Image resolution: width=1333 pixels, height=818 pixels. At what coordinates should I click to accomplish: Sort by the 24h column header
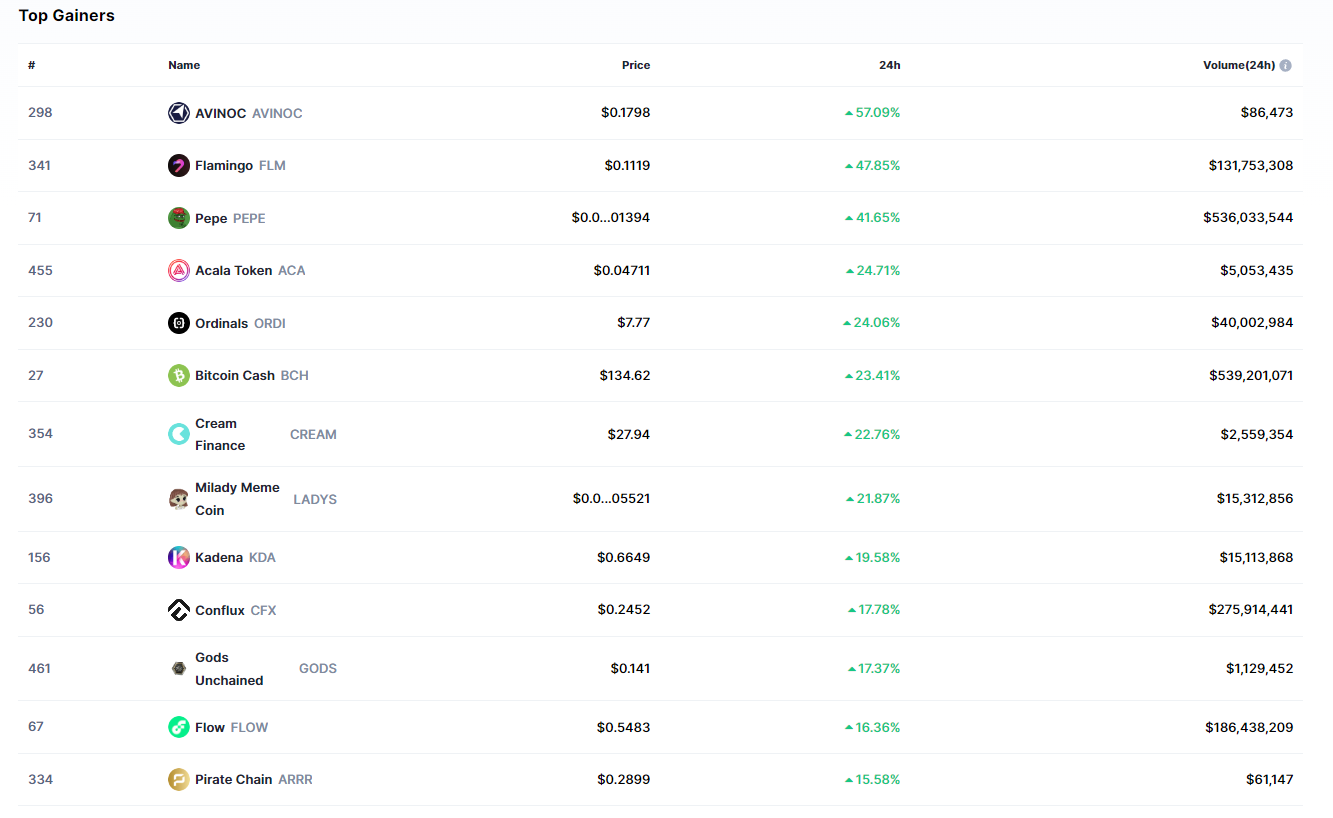point(889,65)
